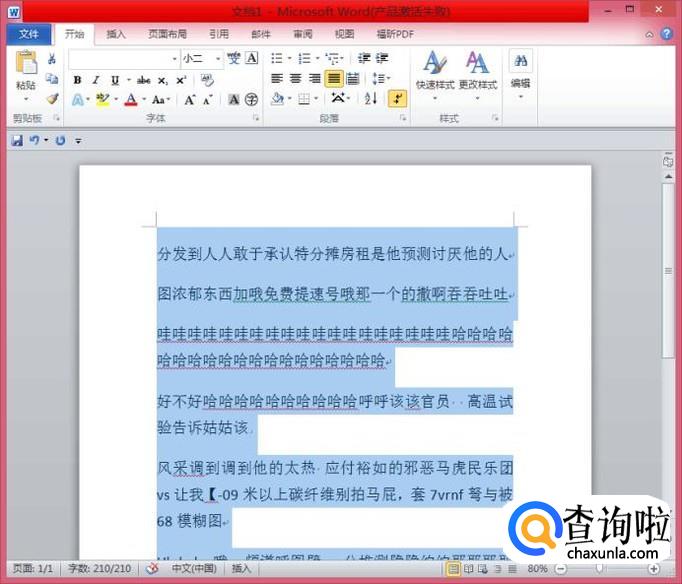Screen dimensions: 682x584
Task: Clear formatting with eraser icon
Action: click(207, 80)
